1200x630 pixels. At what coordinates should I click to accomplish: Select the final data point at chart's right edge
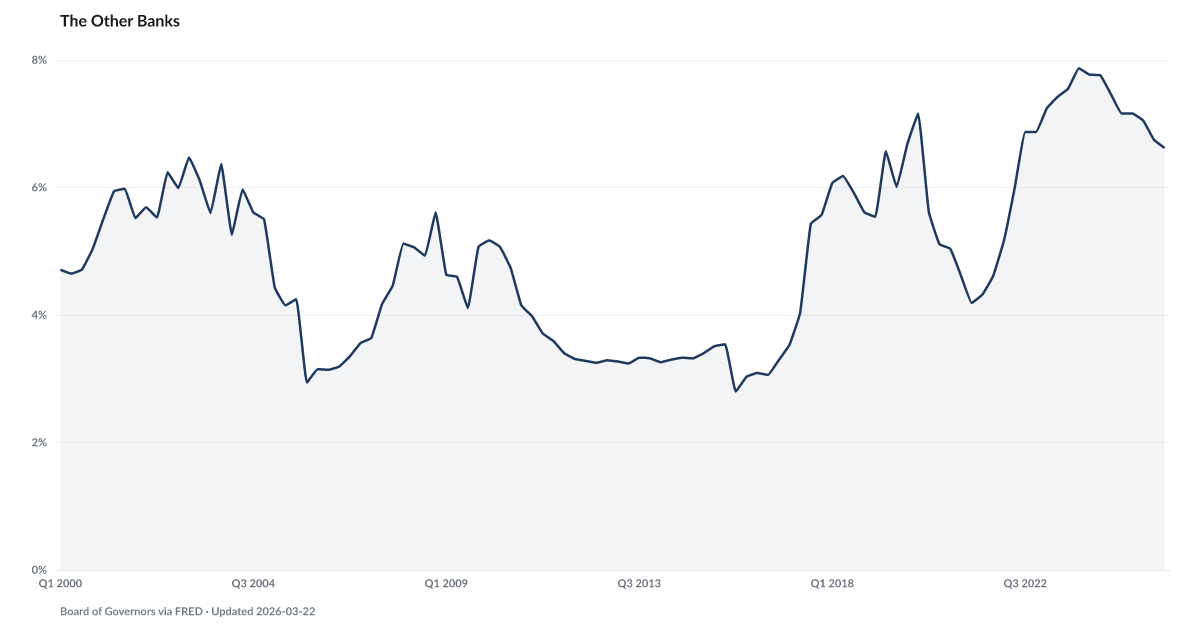(1165, 147)
